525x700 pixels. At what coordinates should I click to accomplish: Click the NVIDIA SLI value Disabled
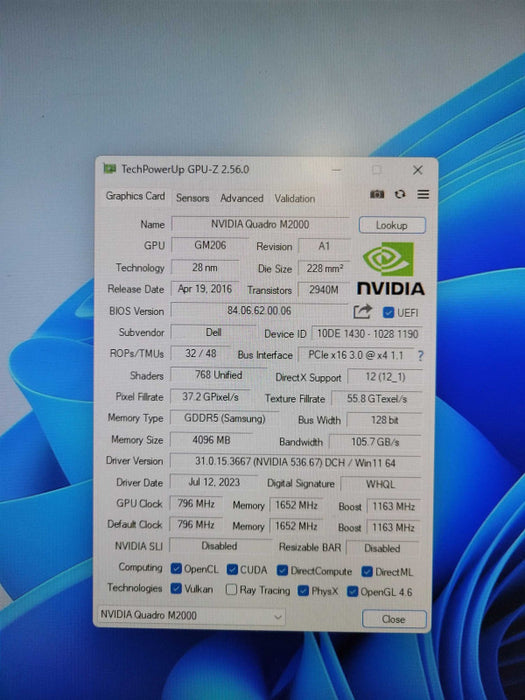click(221, 546)
